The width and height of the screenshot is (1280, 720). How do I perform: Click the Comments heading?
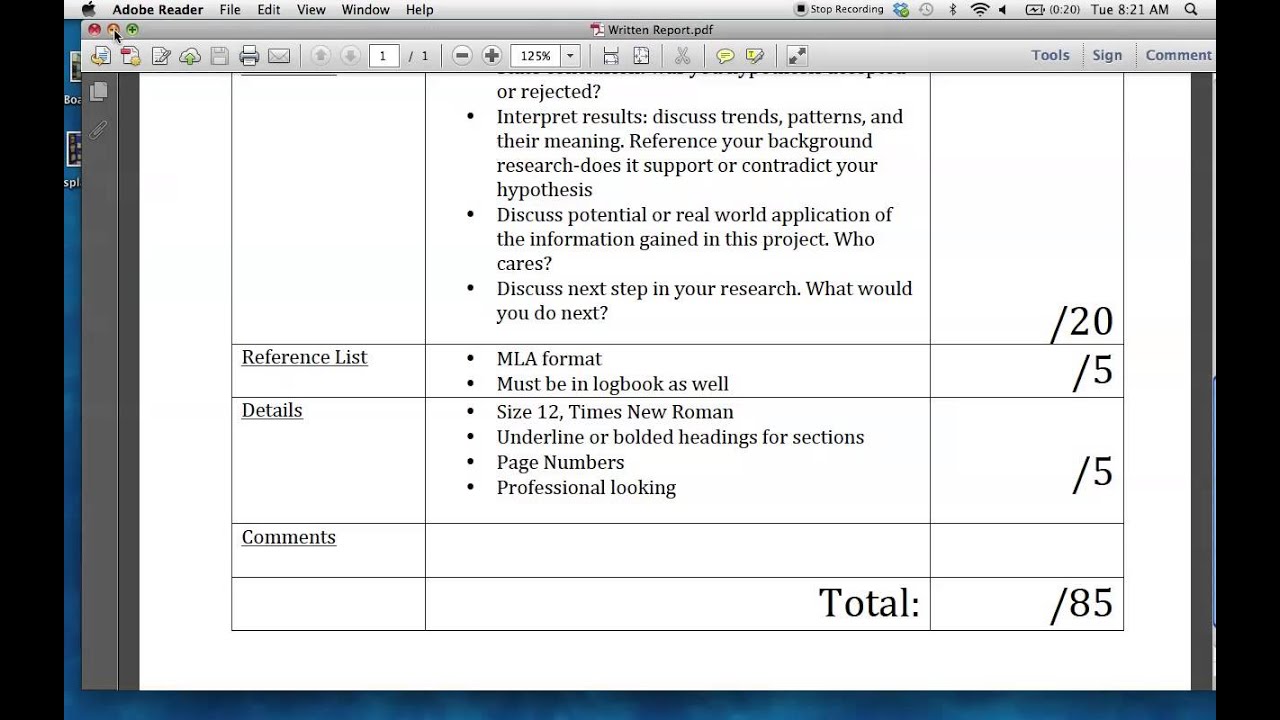[x=288, y=537]
